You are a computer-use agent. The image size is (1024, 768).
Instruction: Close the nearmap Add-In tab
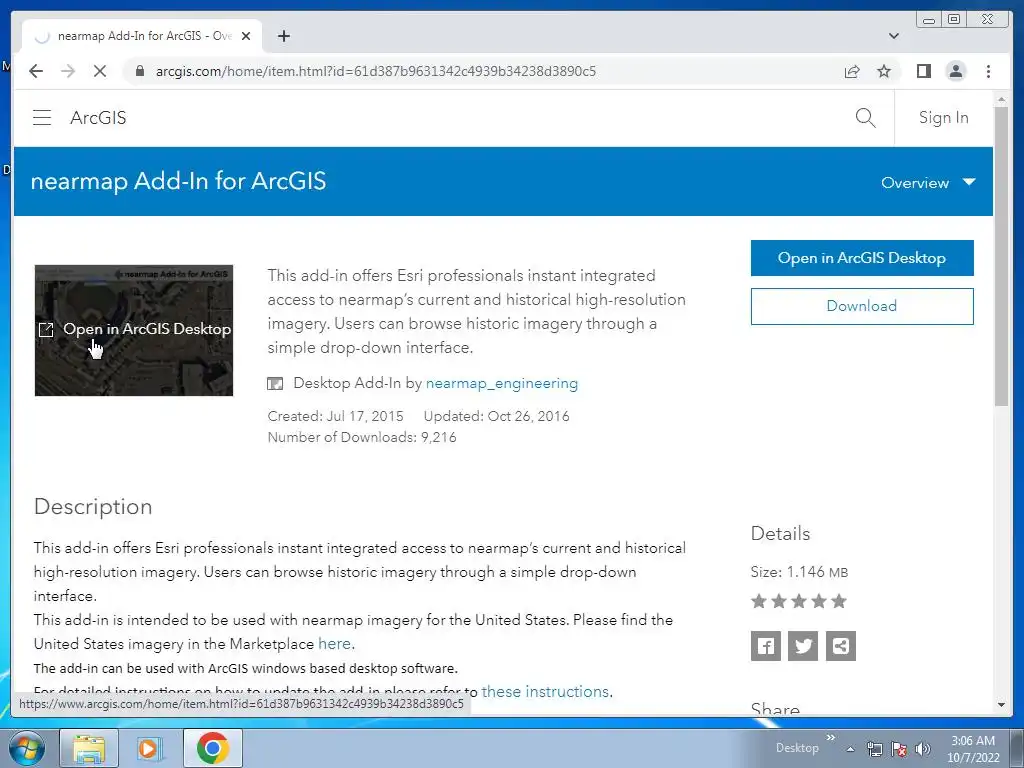tap(246, 36)
